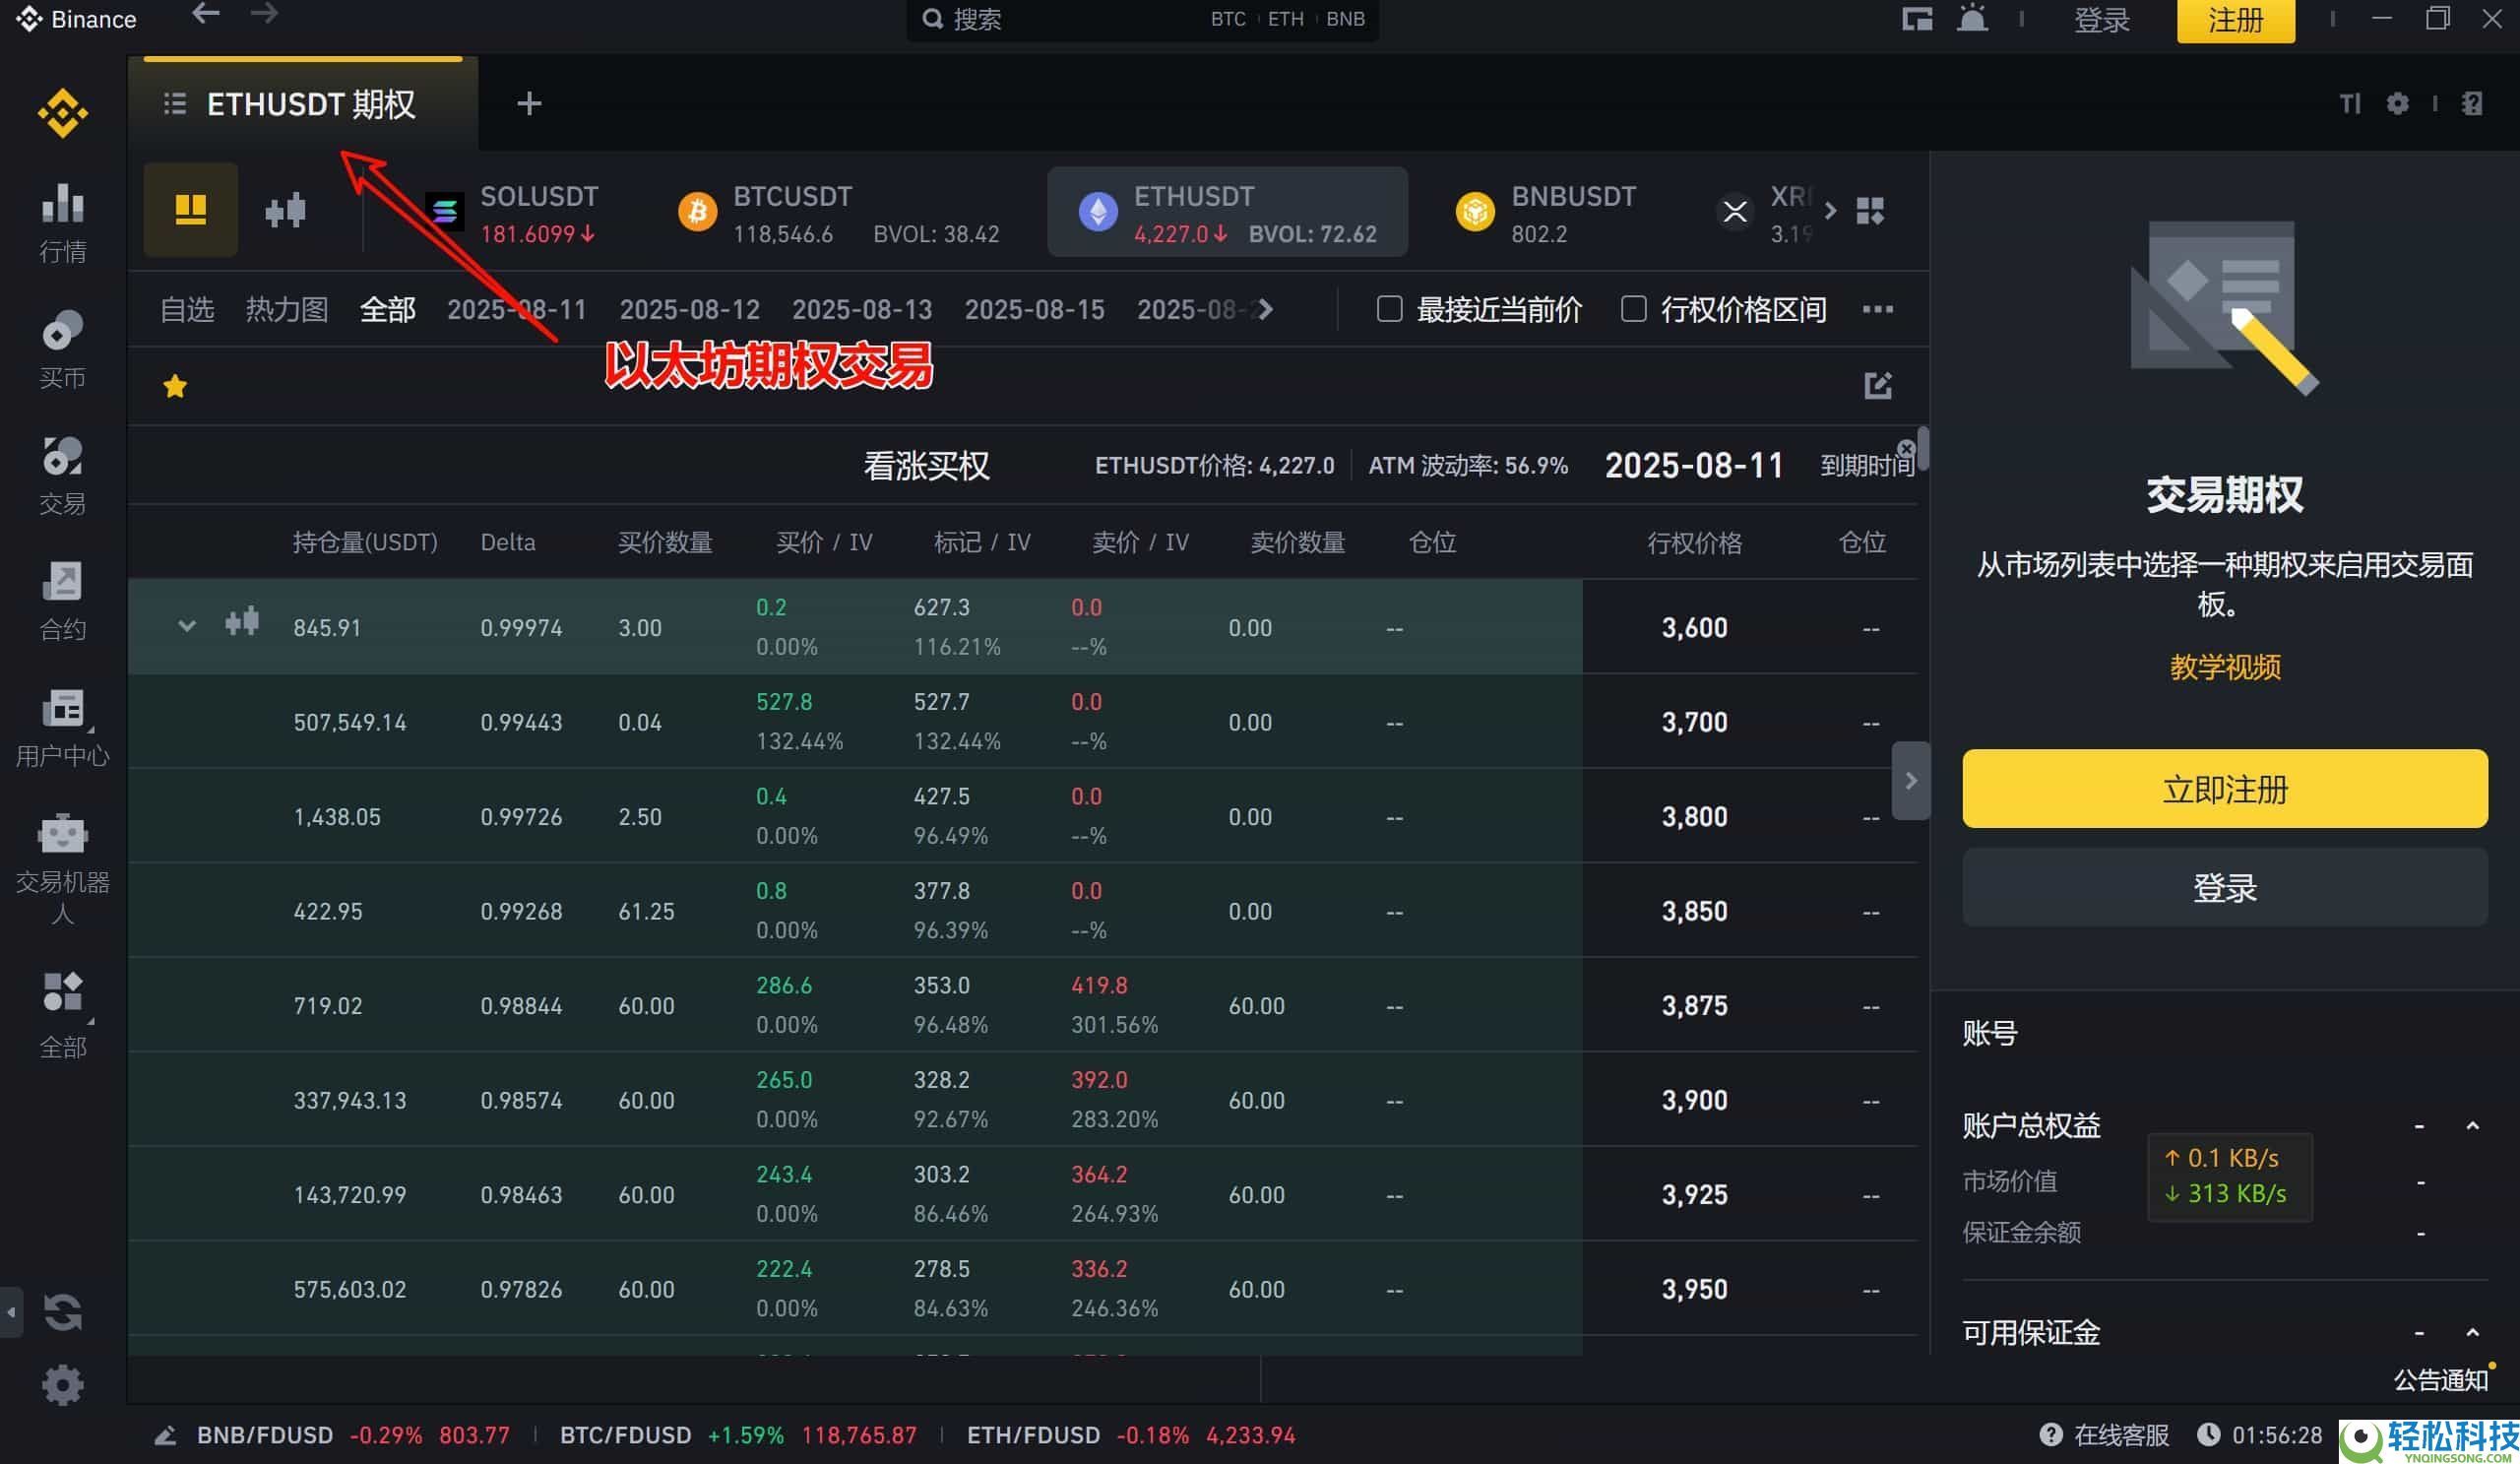
Task: Open the settings gear at the bottom sidebar
Action: tap(62, 1385)
